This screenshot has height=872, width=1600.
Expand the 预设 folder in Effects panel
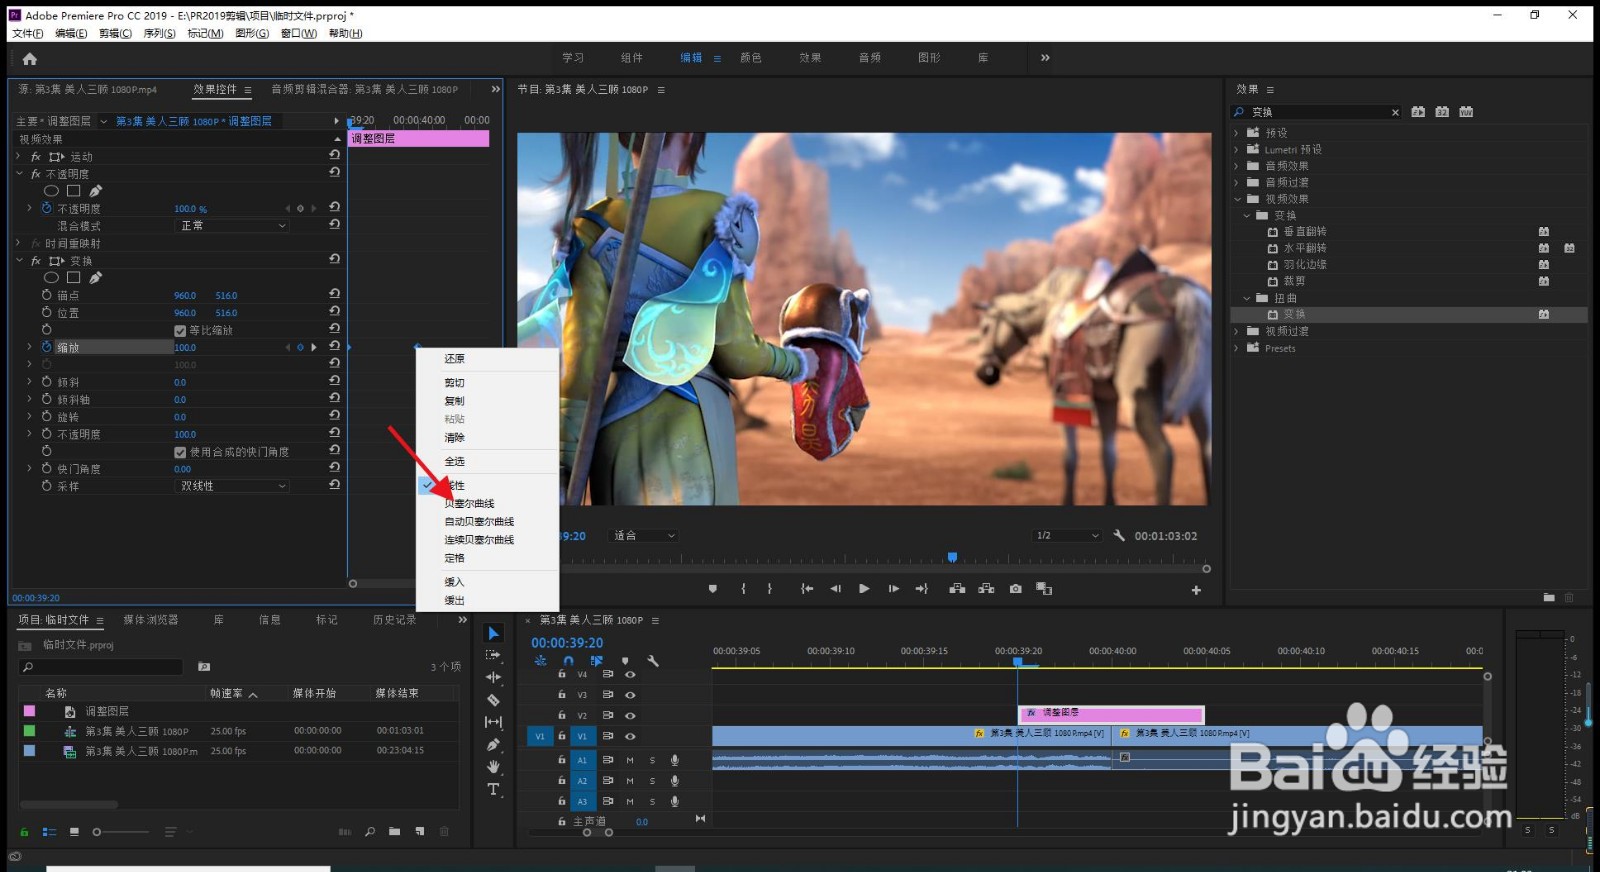1237,132
